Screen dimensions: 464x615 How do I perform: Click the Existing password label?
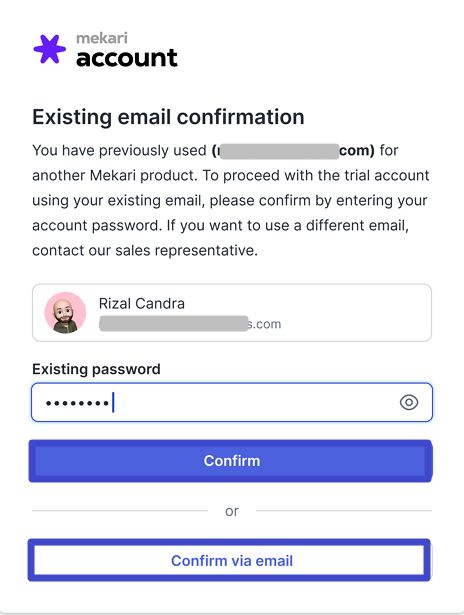pos(96,369)
